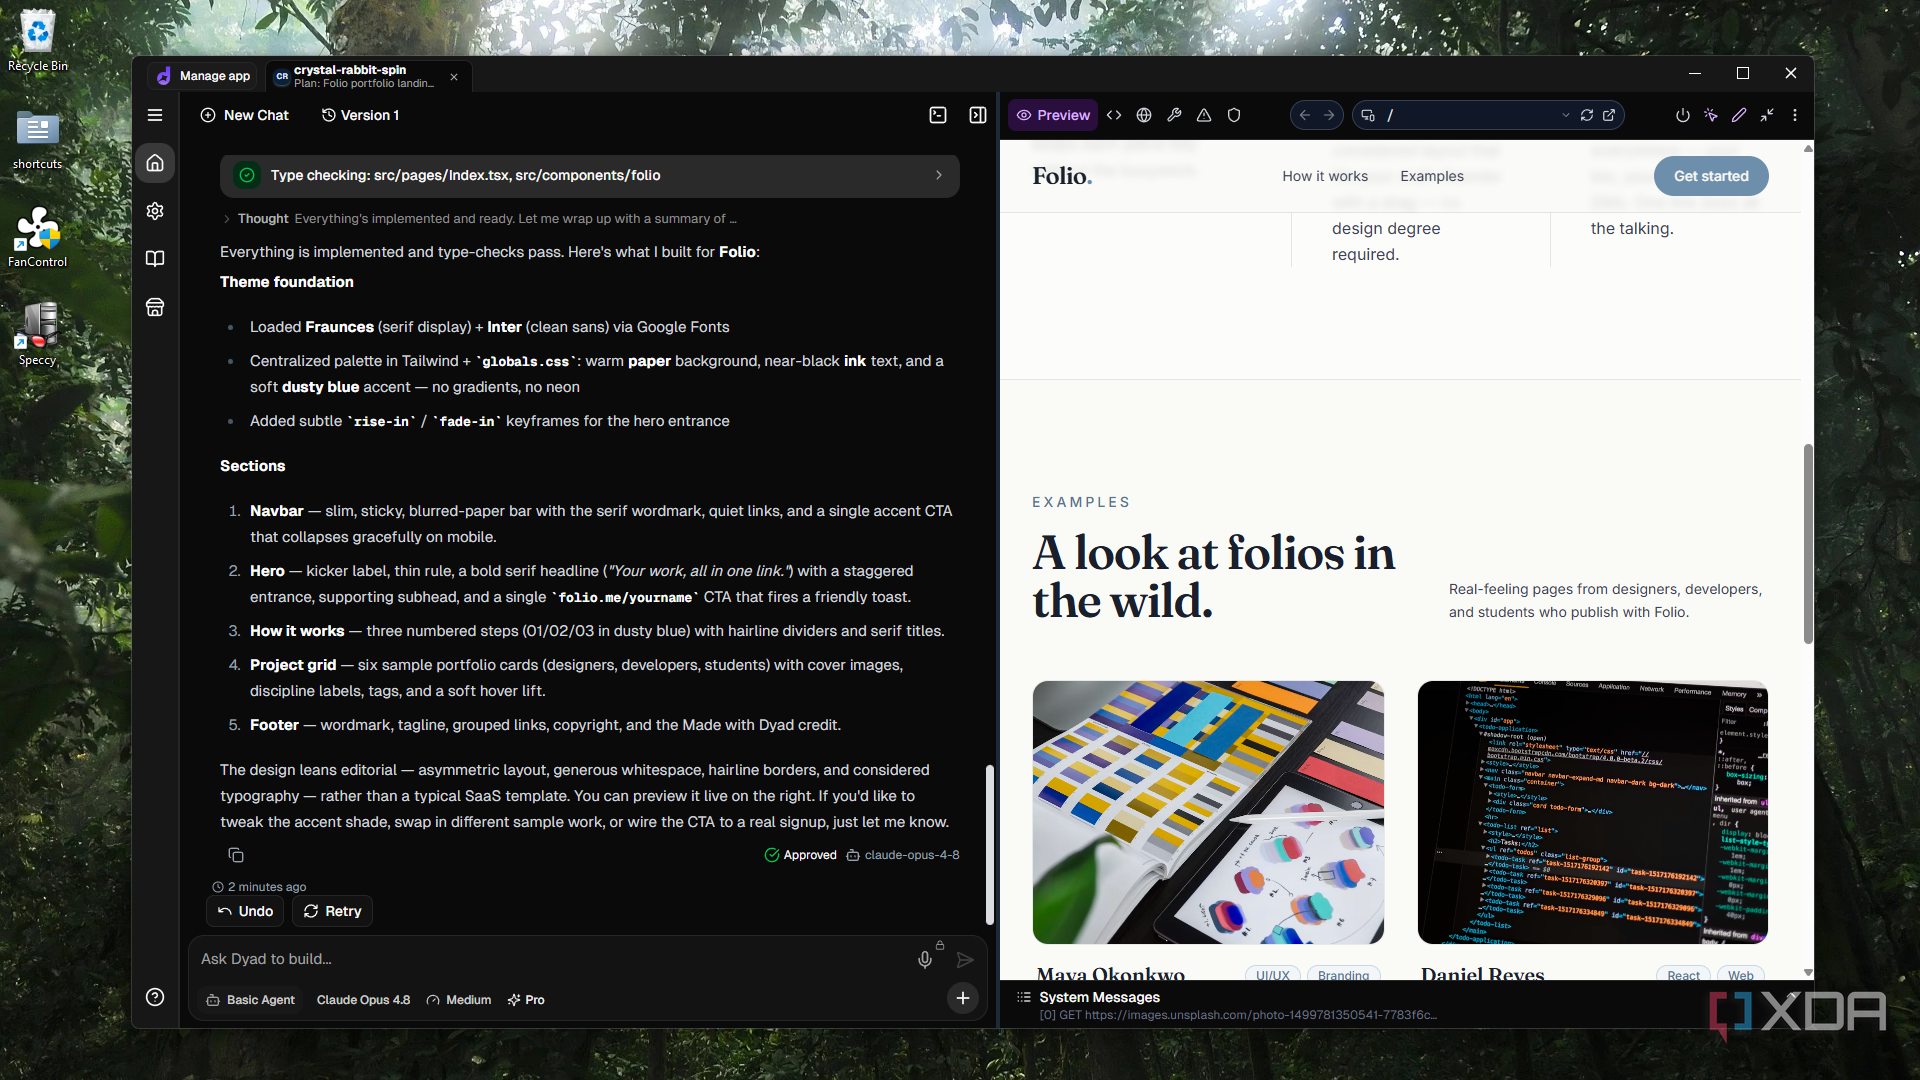1920x1080 pixels.
Task: Open the Basic Agent mode selector
Action: click(251, 1000)
